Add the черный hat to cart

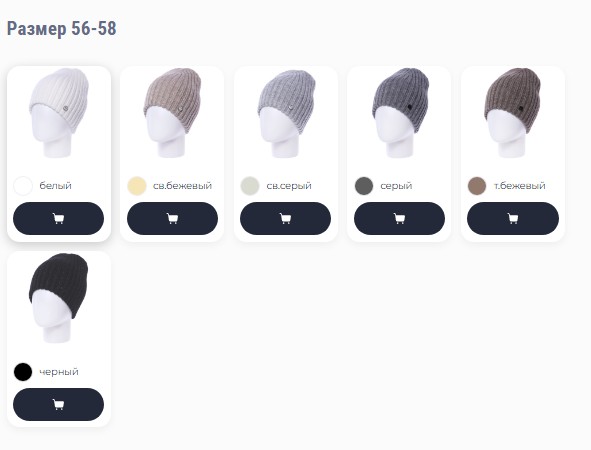click(x=58, y=404)
